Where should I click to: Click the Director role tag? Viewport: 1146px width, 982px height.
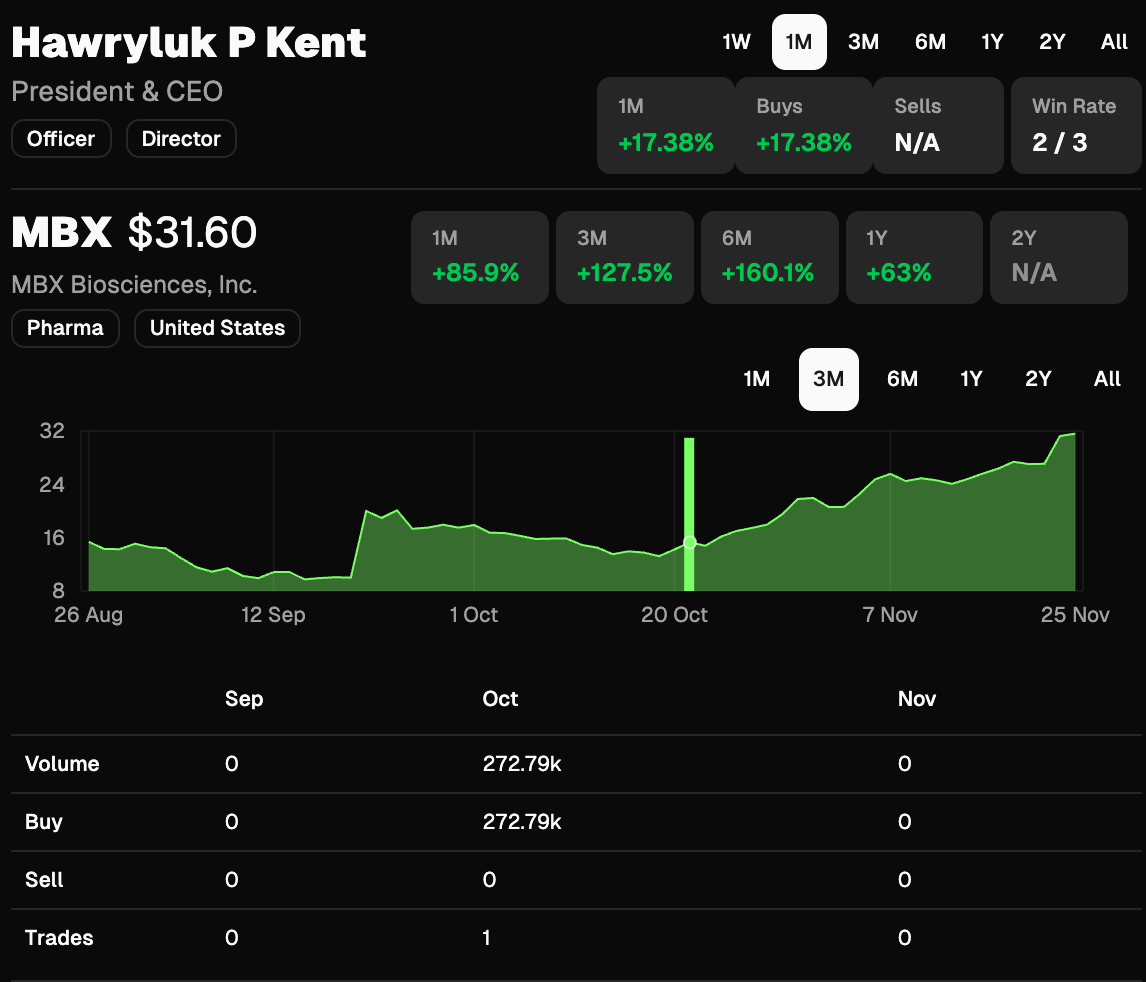pyautogui.click(x=181, y=139)
